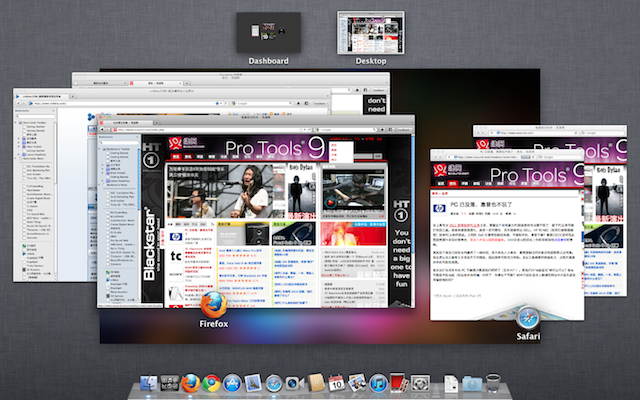Click the Firefox icon in the Dock
Viewport: 640px width, 400px height.
(x=191, y=384)
